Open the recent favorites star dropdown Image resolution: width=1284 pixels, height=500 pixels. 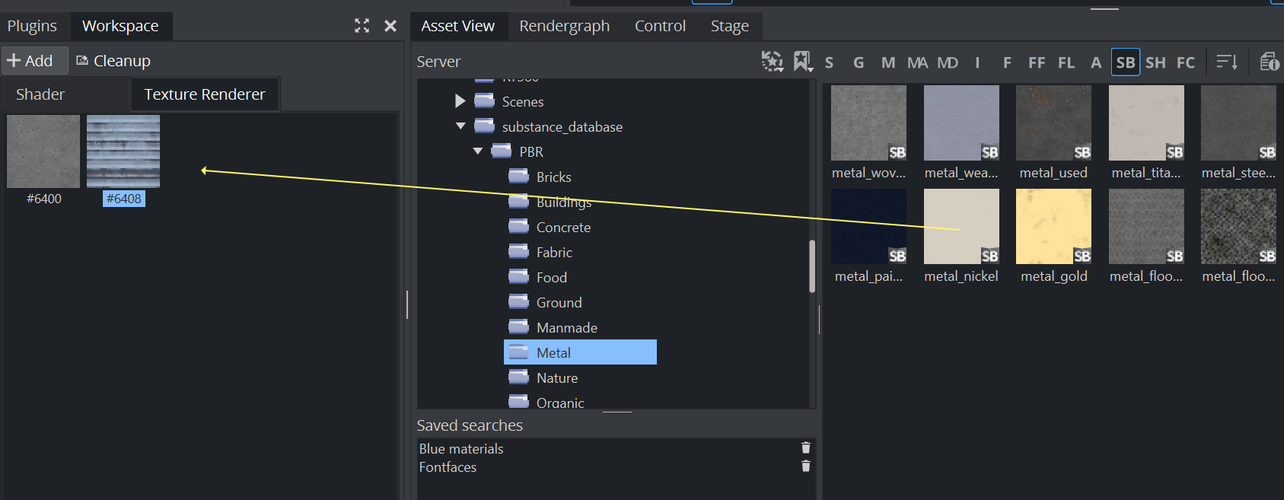(x=772, y=62)
